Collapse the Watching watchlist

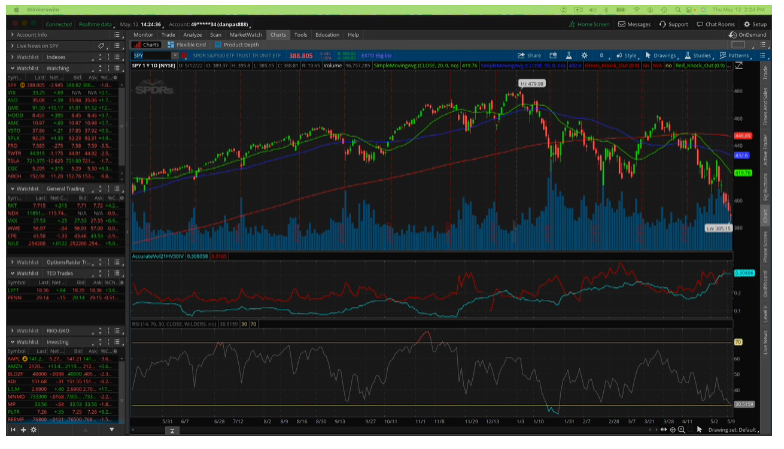coord(12,68)
